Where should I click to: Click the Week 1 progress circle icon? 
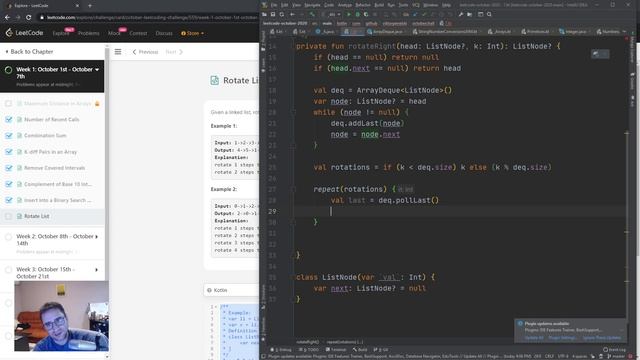pos(8,70)
